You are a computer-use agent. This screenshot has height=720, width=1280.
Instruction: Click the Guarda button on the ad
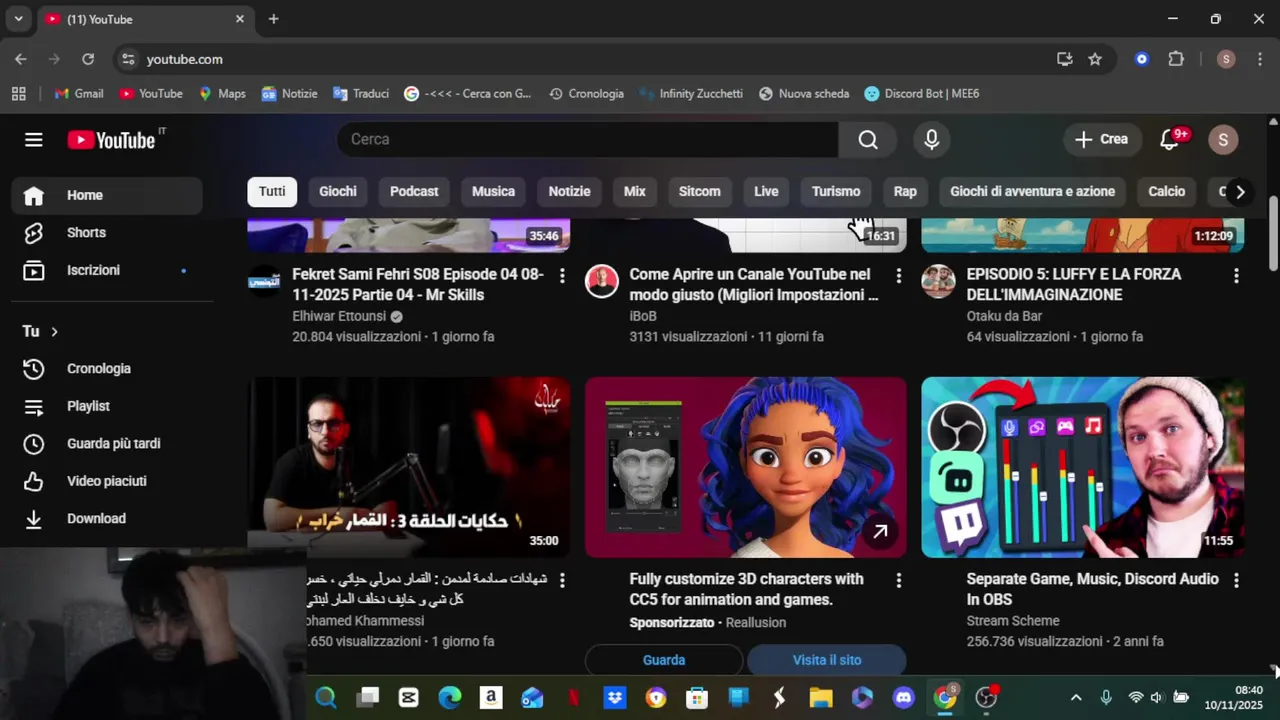664,660
